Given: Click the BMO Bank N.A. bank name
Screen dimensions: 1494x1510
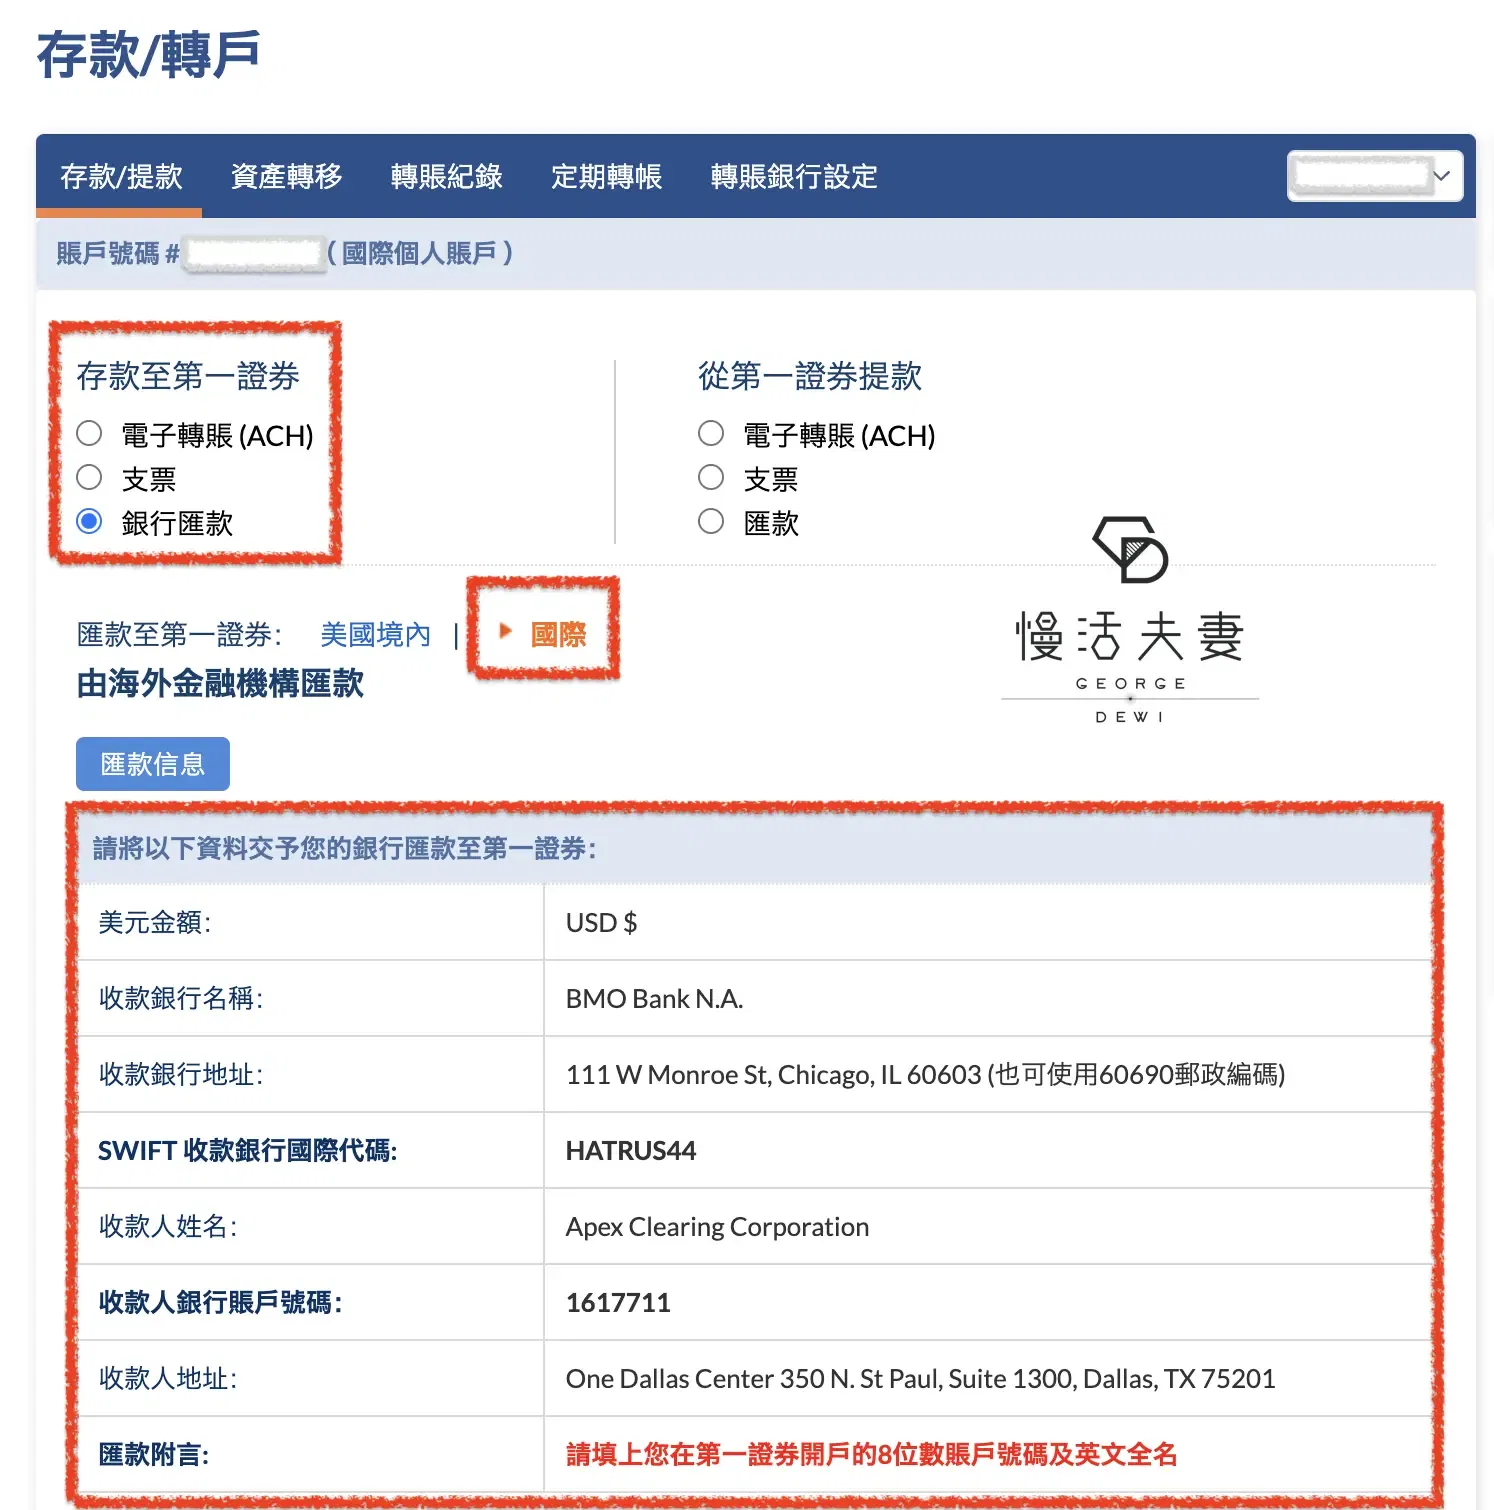Looking at the screenshot, I should pos(654,999).
